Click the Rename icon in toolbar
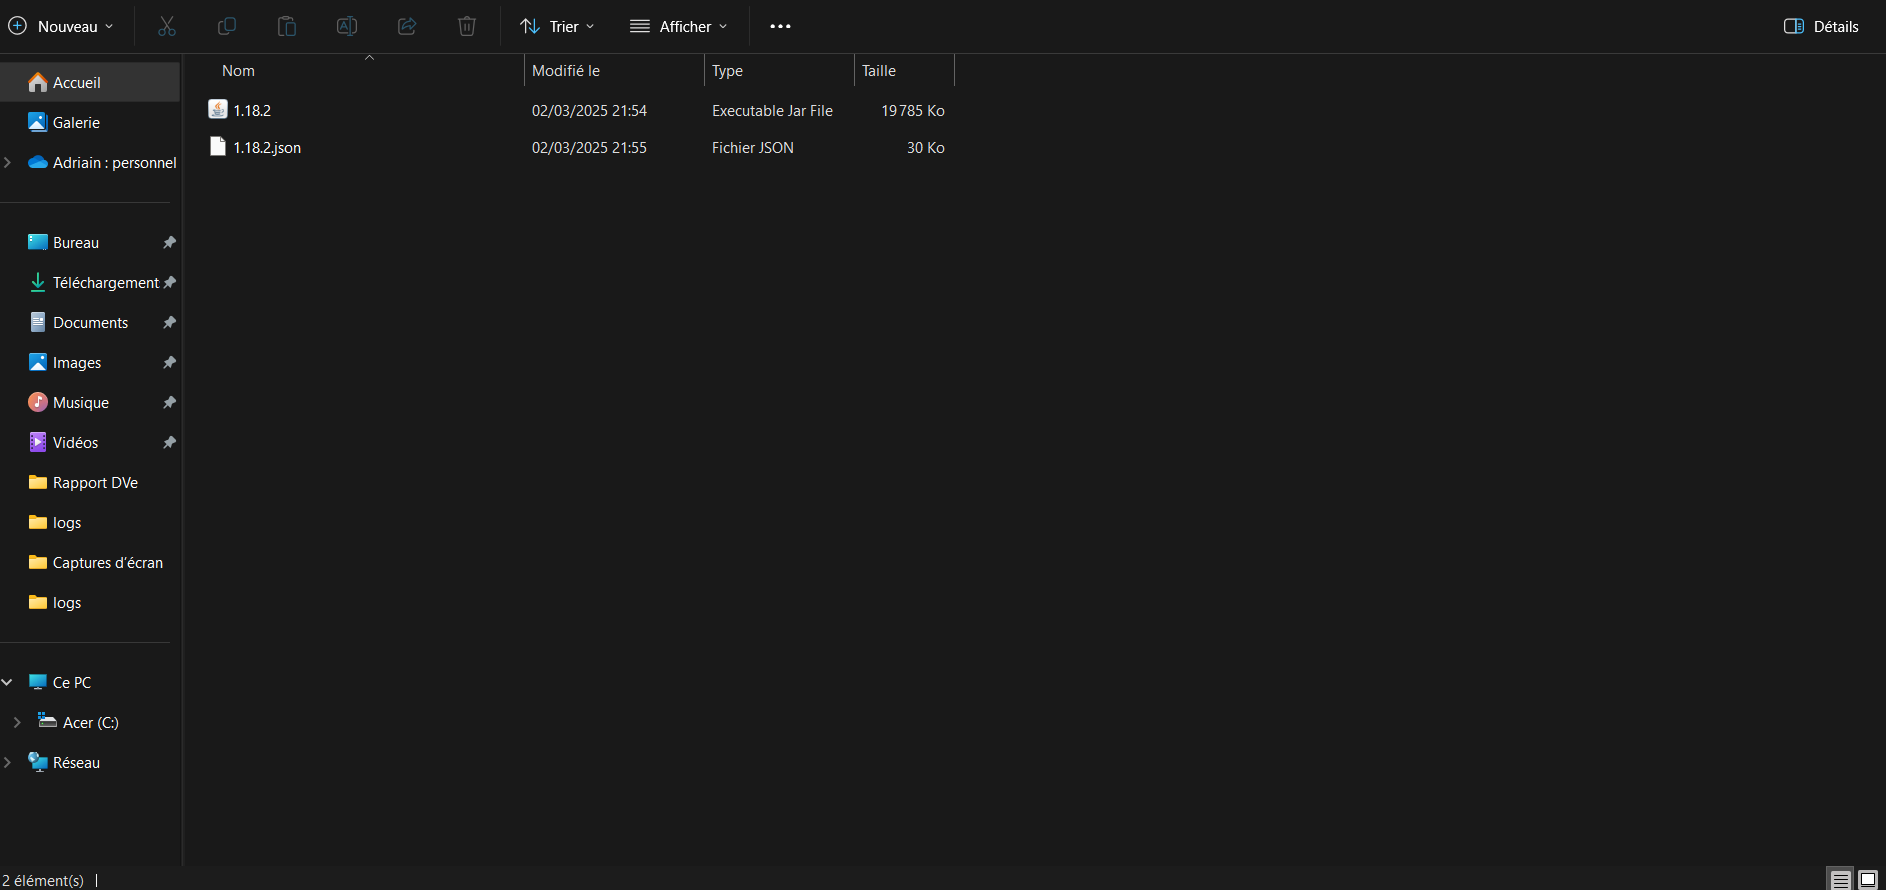Viewport: 1886px width, 890px height. tap(347, 26)
